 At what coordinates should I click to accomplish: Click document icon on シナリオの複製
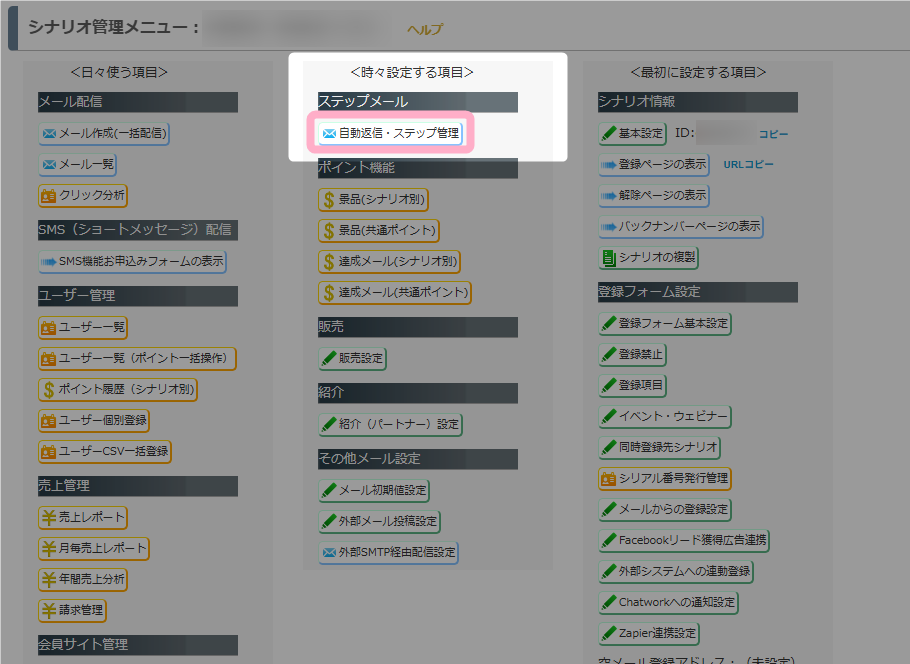pos(608,257)
